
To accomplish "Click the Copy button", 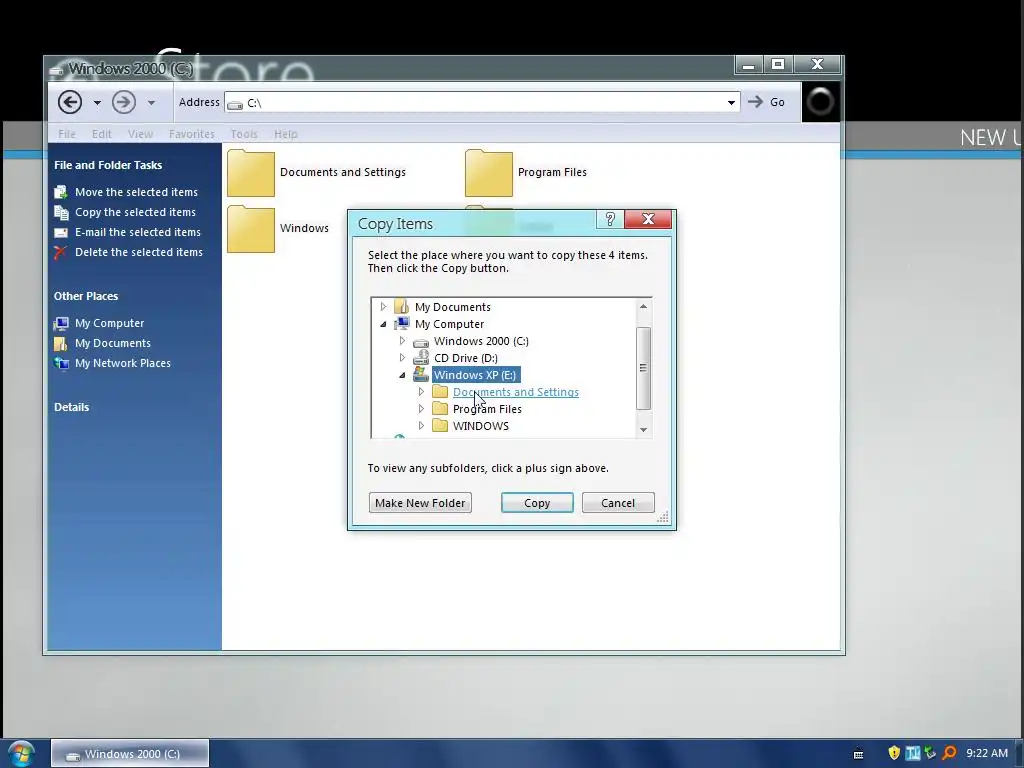I will [537, 503].
